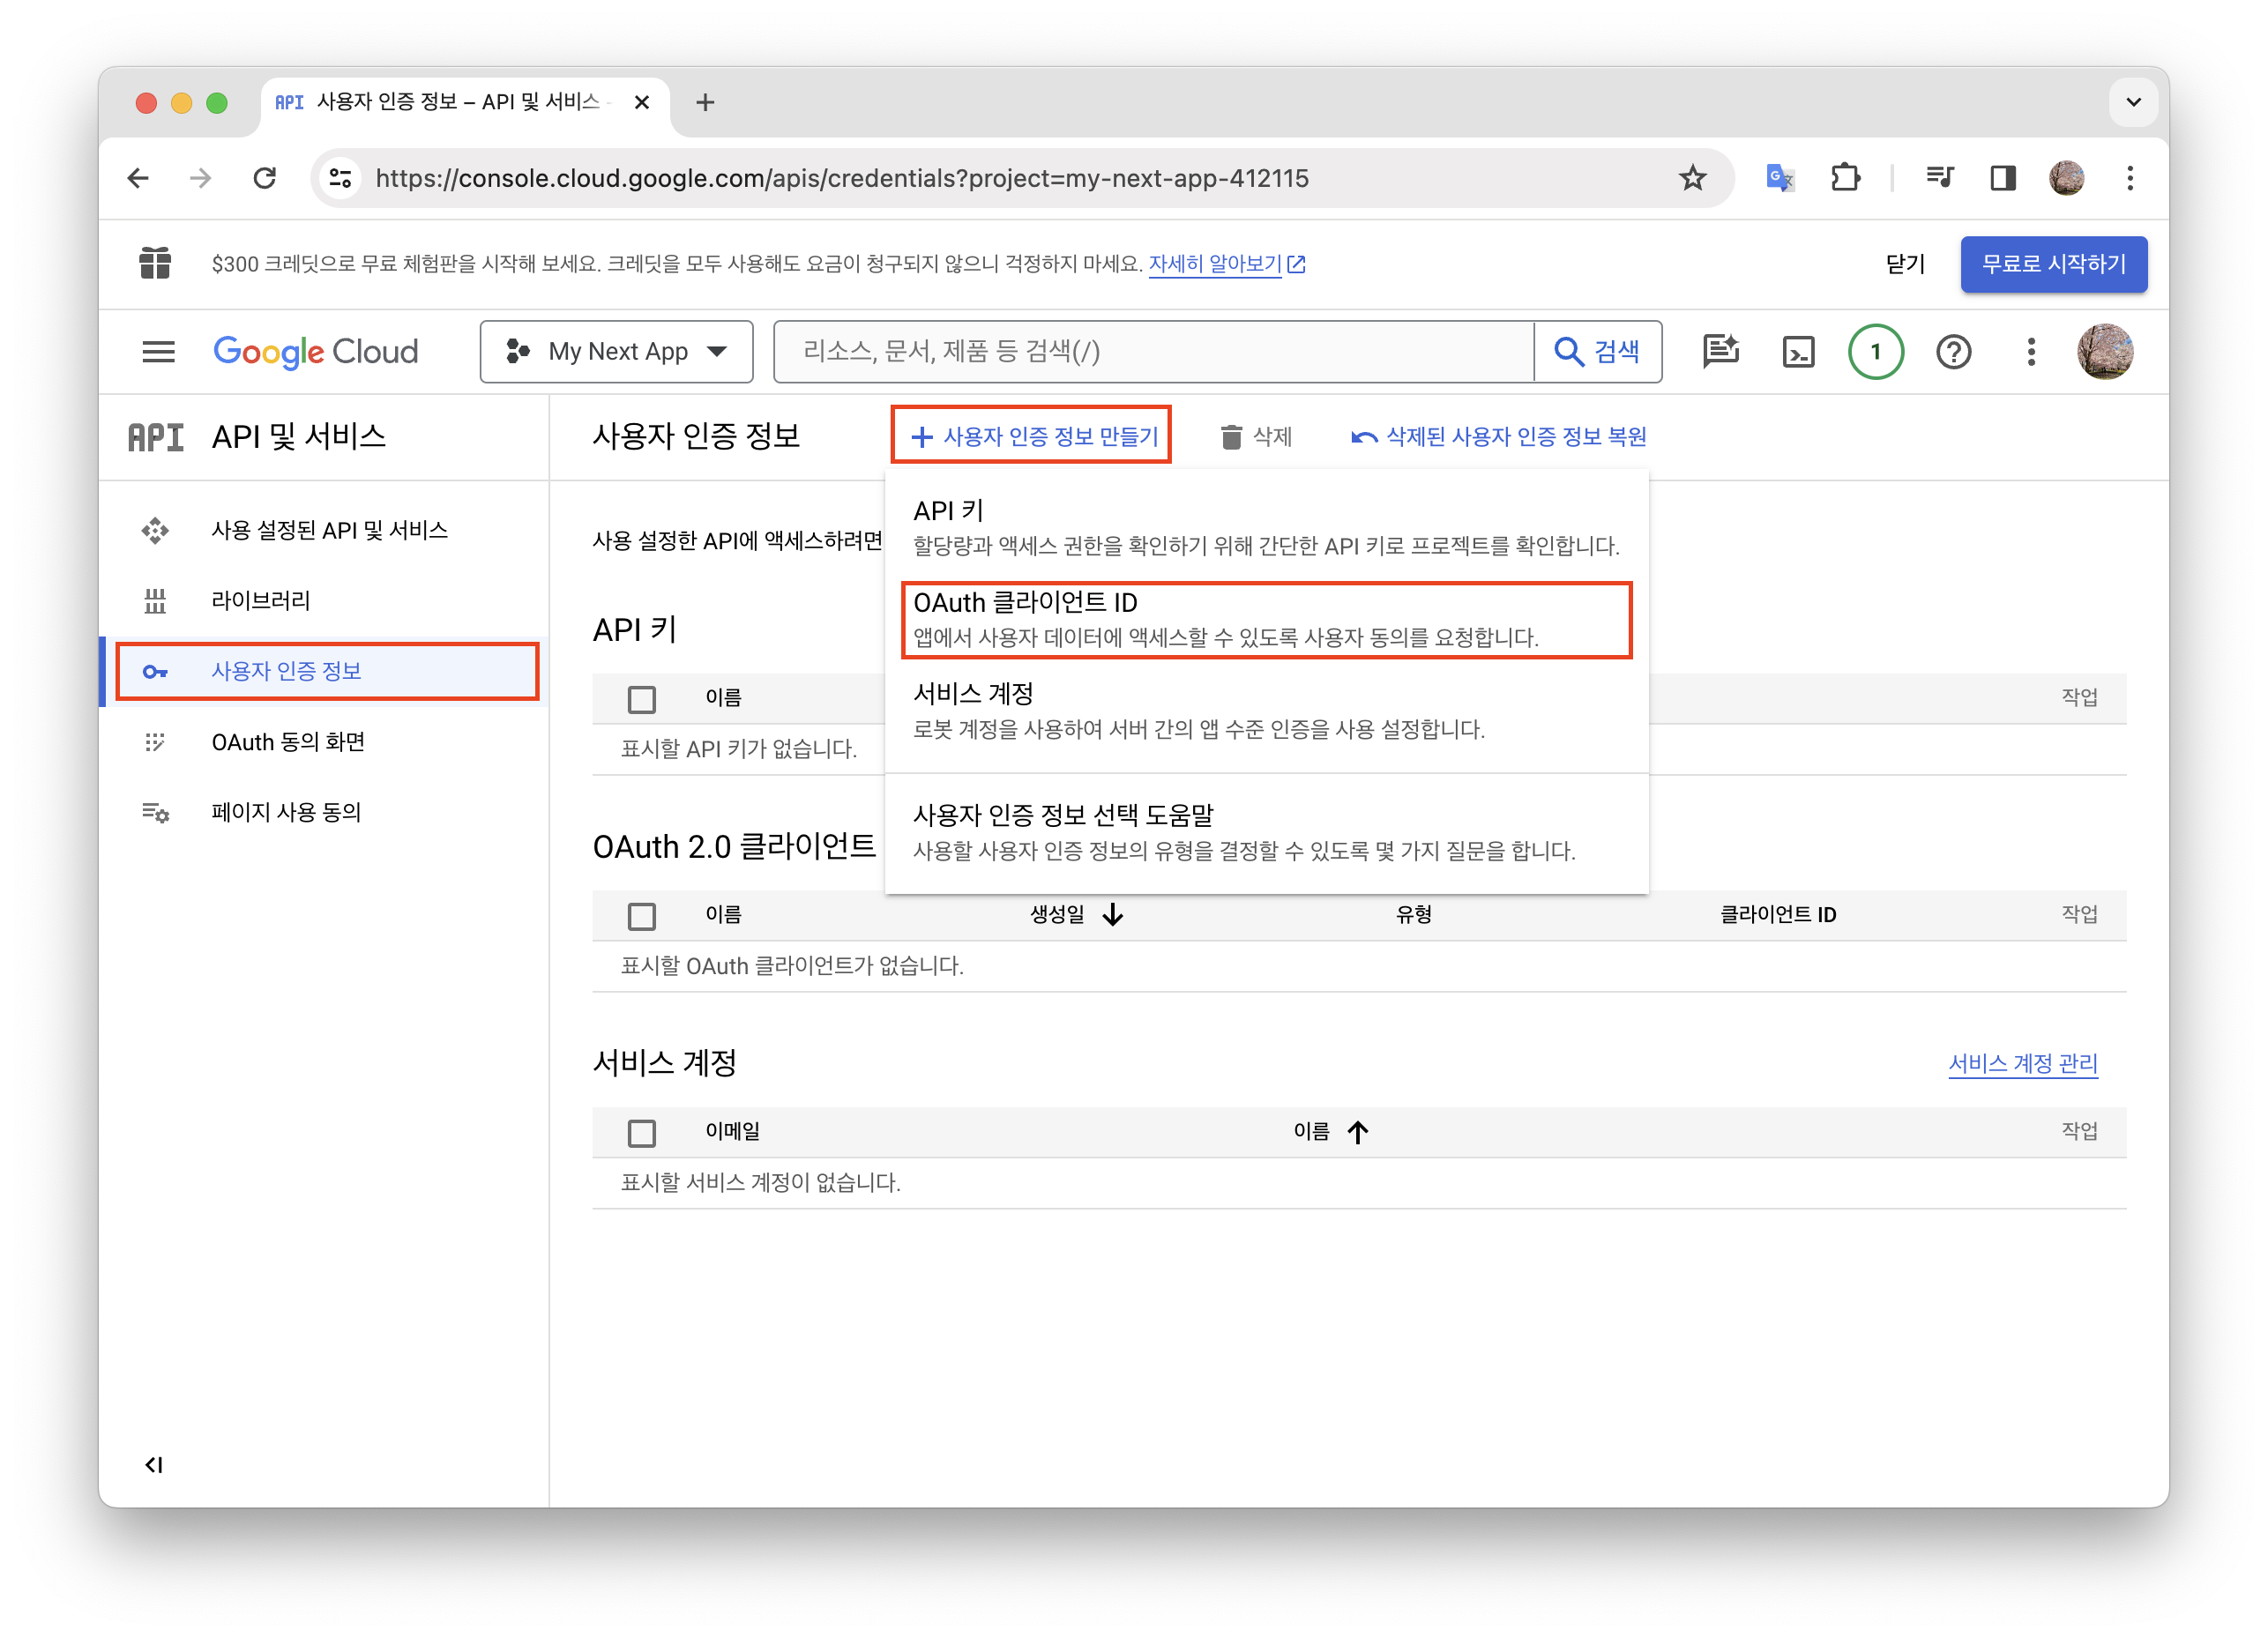Expand the 사용자 인증 정보 만들기 dropdown
Screen dimensions: 2268x1638
pos(1032,437)
